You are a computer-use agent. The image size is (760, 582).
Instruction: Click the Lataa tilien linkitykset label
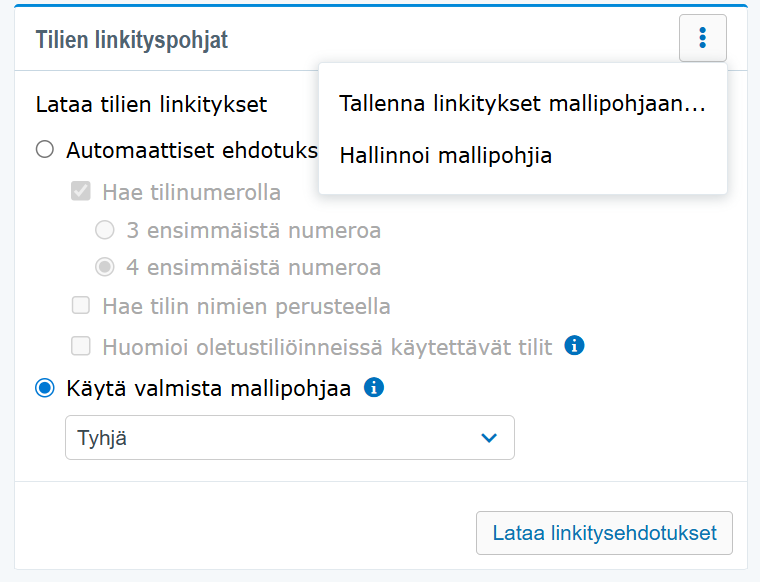pyautogui.click(x=151, y=104)
